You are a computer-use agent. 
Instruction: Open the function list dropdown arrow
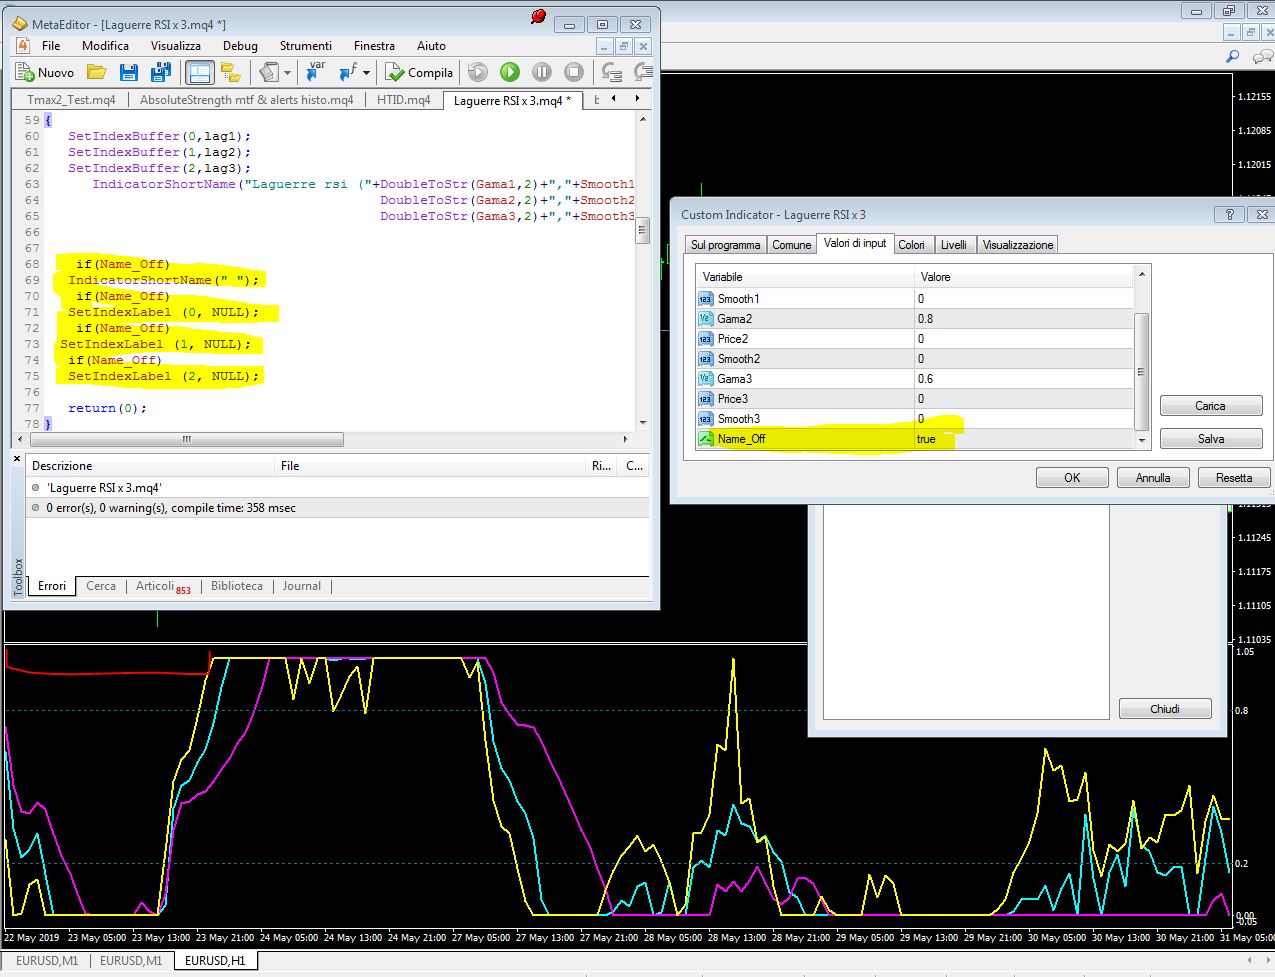[x=366, y=73]
